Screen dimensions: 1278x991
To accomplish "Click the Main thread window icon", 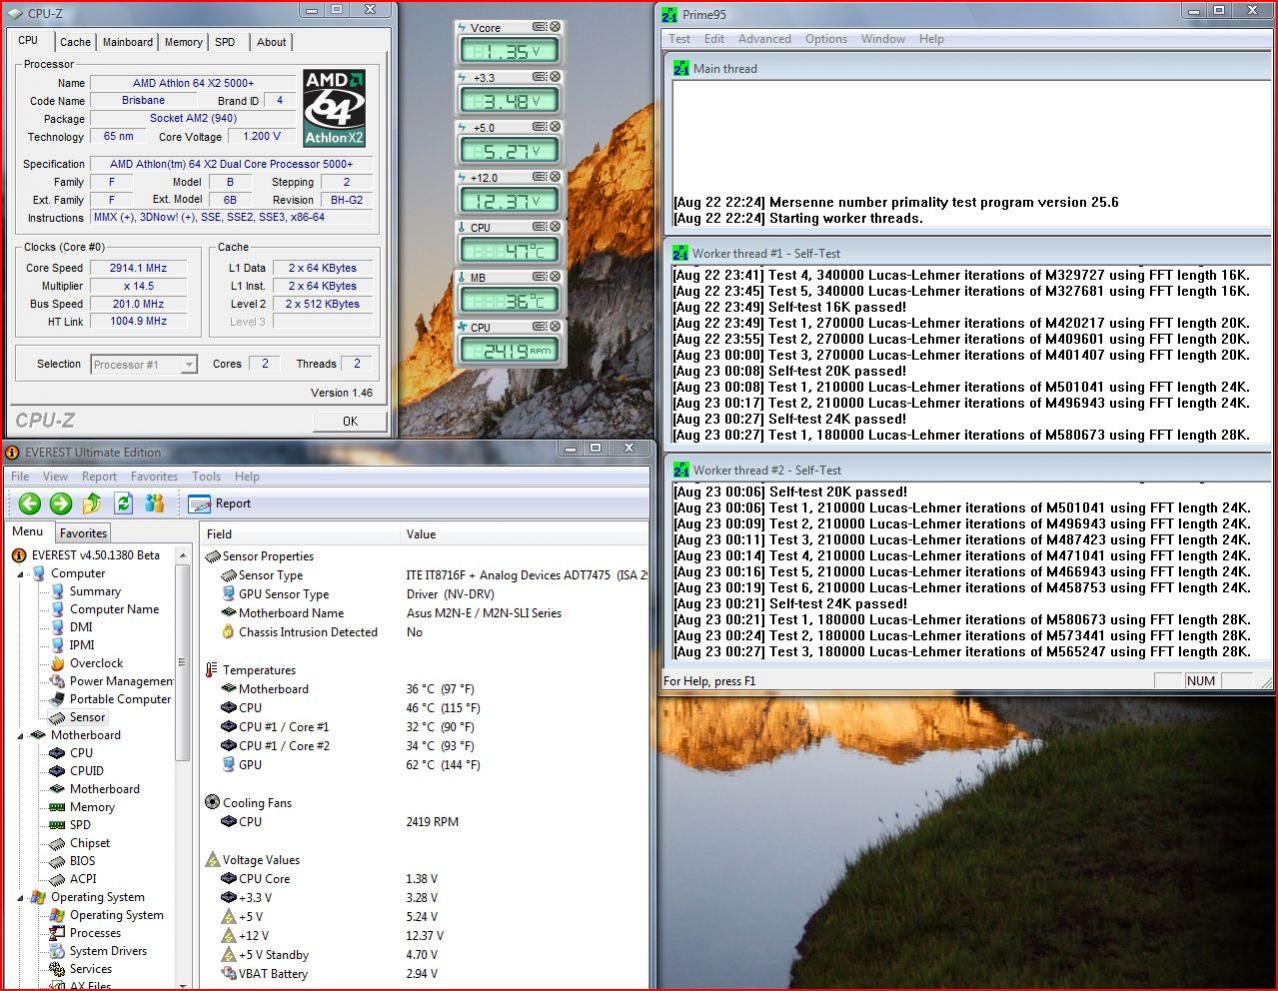I will point(681,68).
